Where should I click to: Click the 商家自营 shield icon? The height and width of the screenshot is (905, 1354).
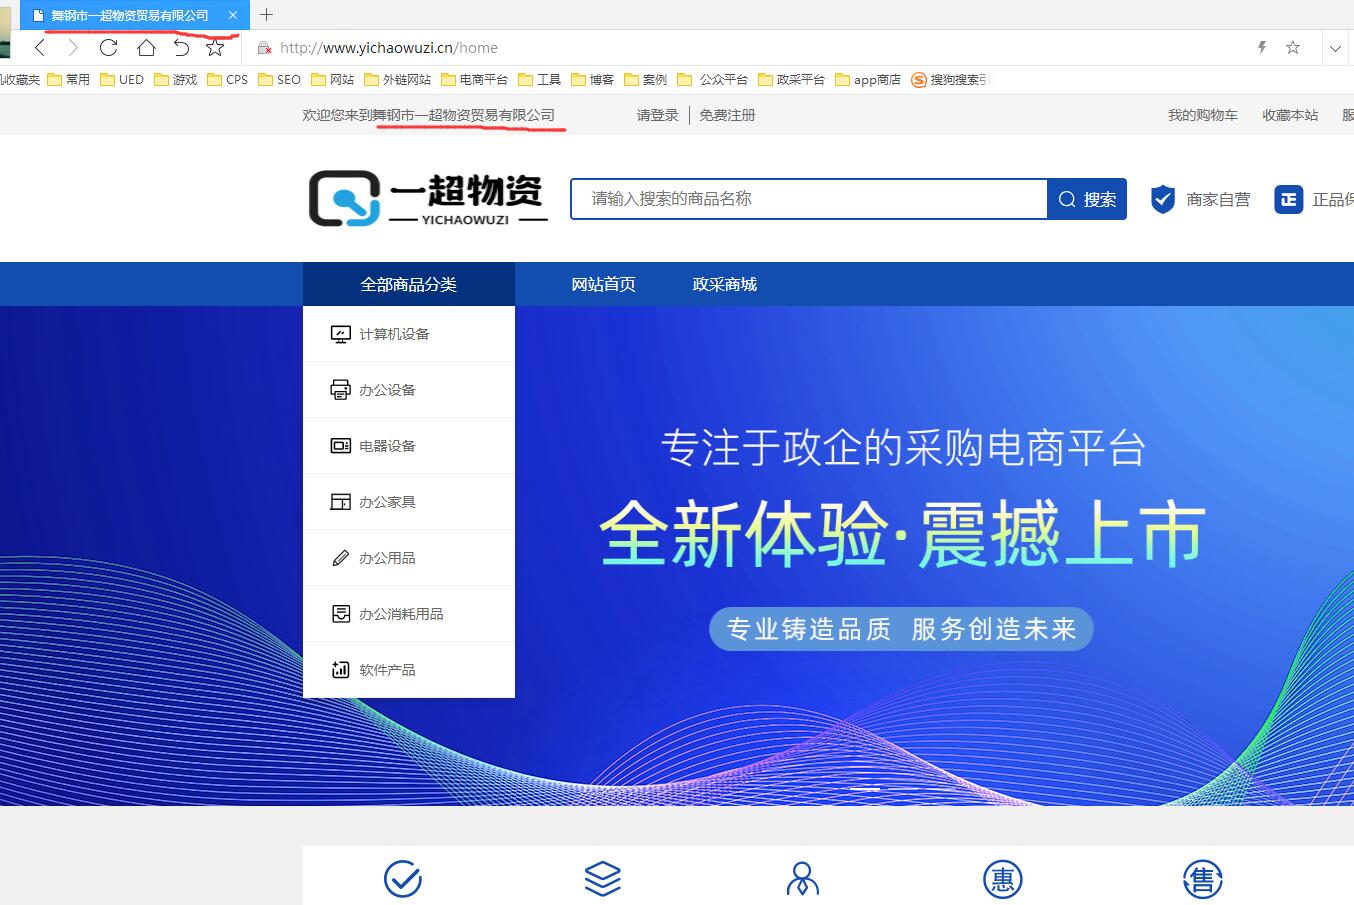pyautogui.click(x=1162, y=199)
